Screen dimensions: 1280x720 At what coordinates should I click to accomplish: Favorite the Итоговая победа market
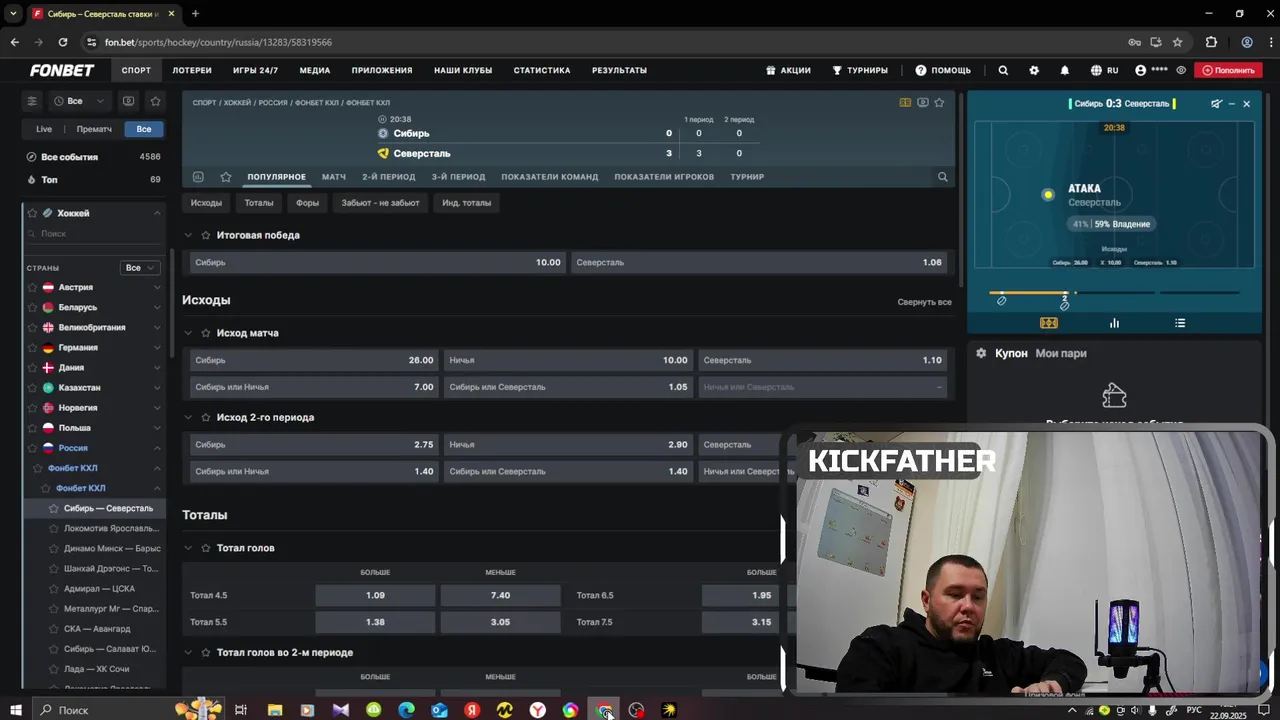coord(206,235)
